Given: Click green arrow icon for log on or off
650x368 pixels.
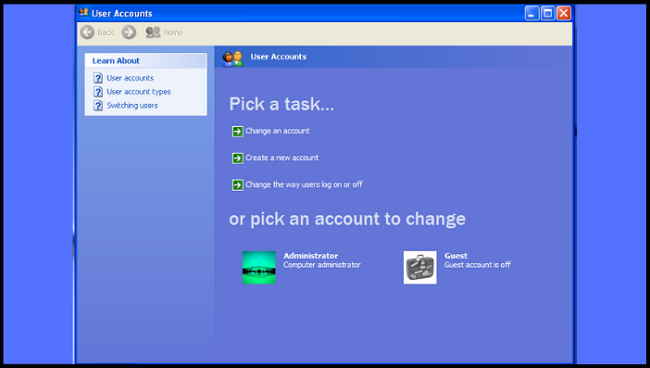Looking at the screenshot, I should pyautogui.click(x=238, y=185).
